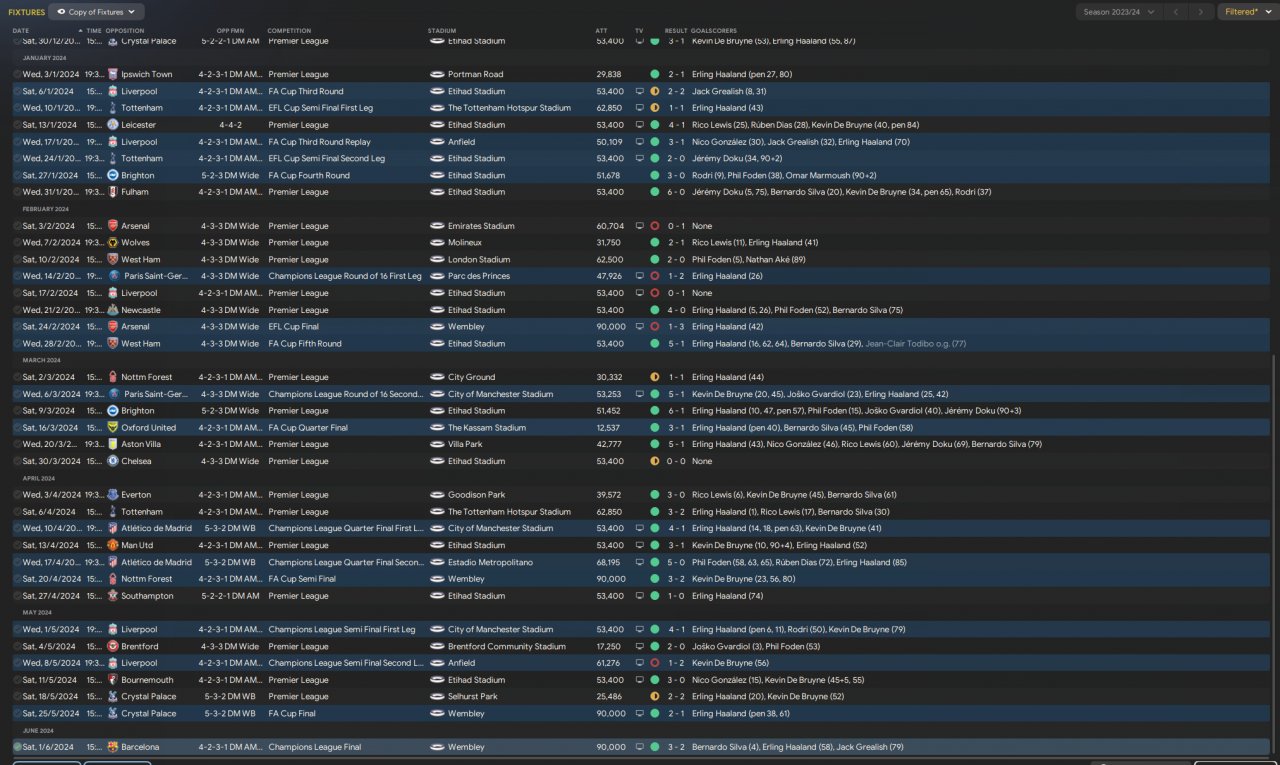The width and height of the screenshot is (1280, 765).
Task: Click the Newcastle club badge
Action: click(x=113, y=310)
